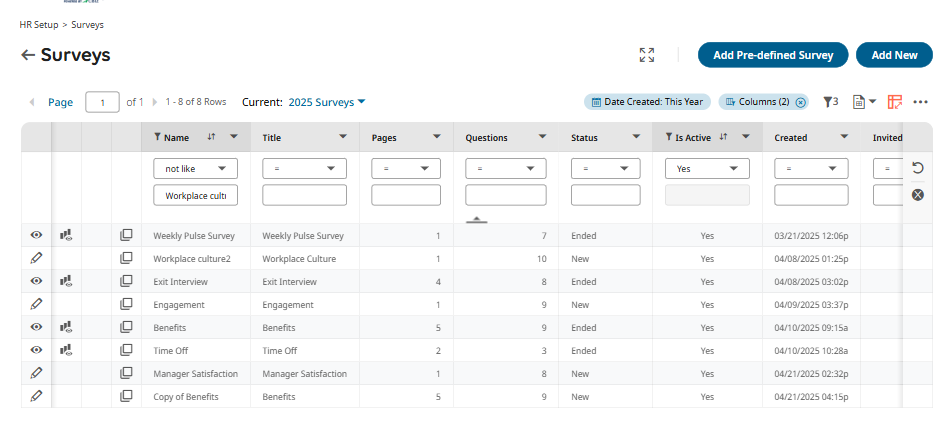Open Questions column header menu arrow
The height and width of the screenshot is (448, 952).
pyautogui.click(x=542, y=137)
